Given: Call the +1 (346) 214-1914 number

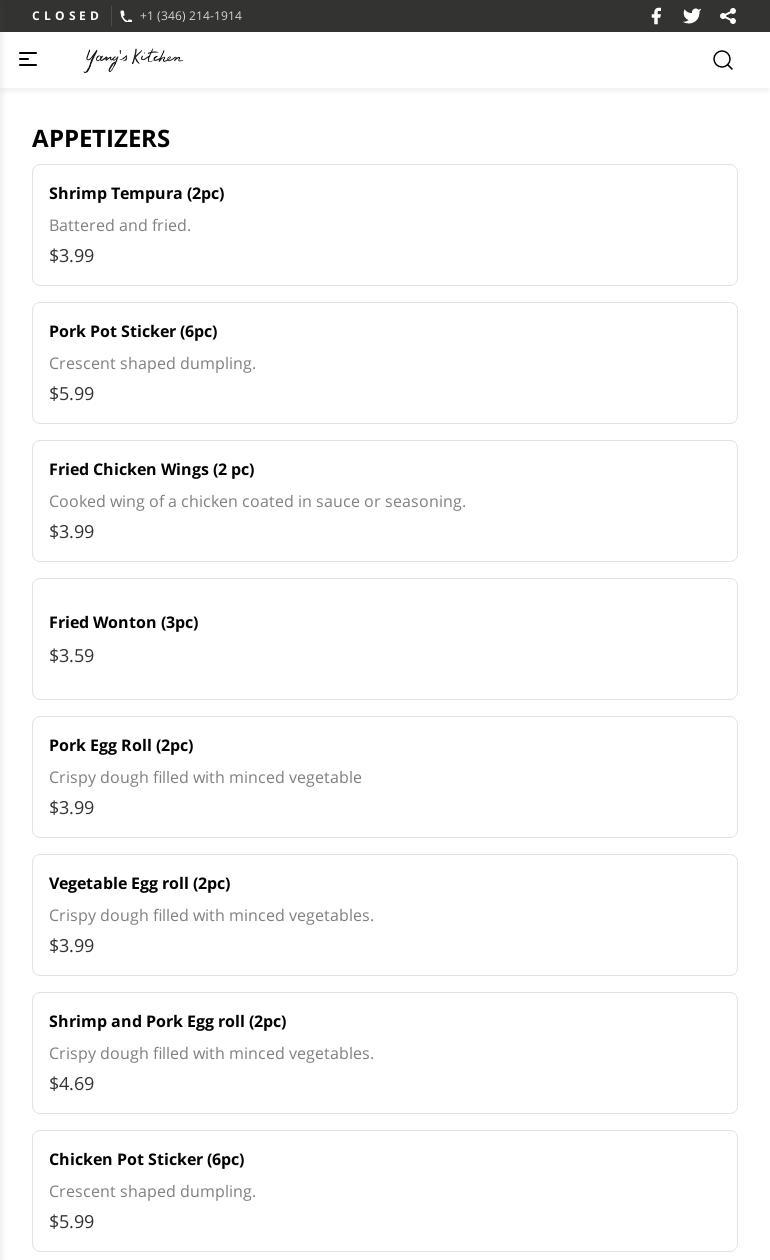Looking at the screenshot, I should [x=191, y=16].
